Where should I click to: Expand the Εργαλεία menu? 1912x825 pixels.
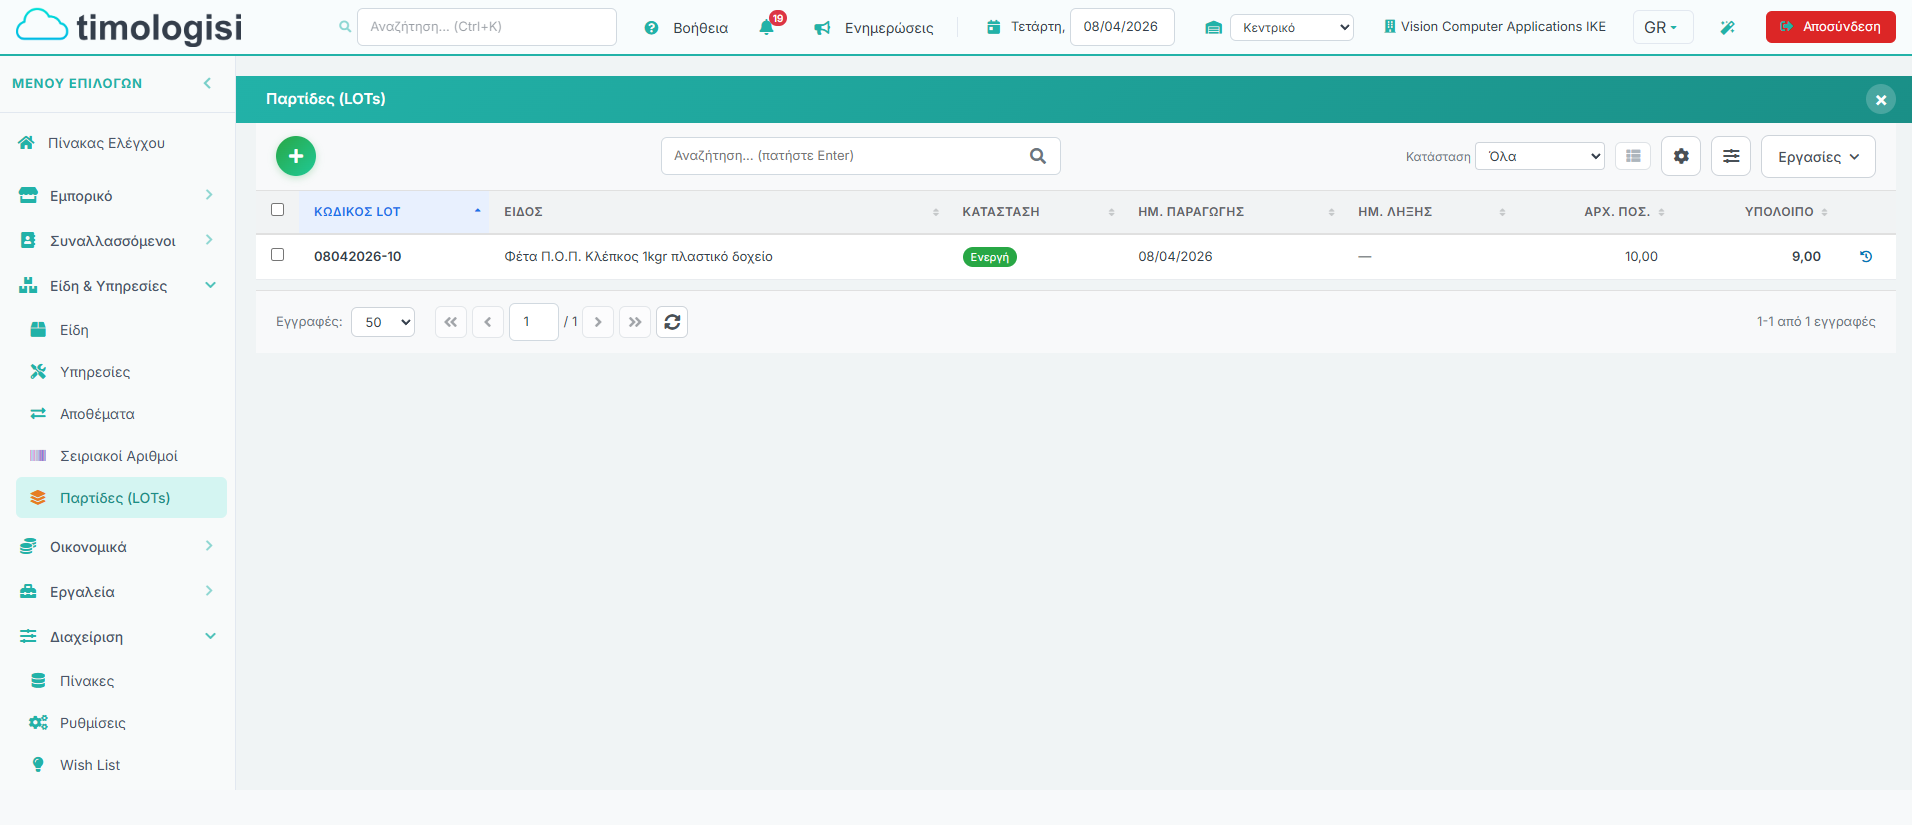[x=117, y=592]
